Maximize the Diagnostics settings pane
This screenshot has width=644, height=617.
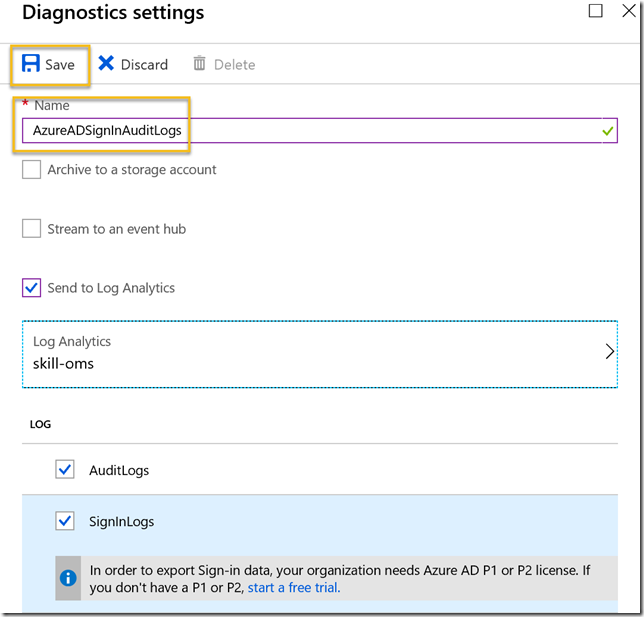pyautogui.click(x=596, y=11)
